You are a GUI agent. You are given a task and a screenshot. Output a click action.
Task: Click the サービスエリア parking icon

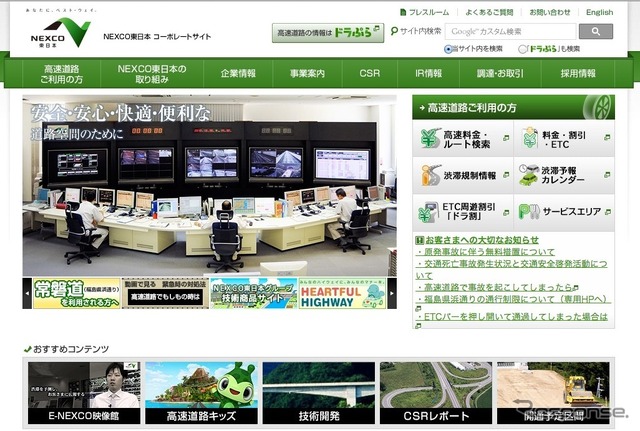[x=529, y=211]
